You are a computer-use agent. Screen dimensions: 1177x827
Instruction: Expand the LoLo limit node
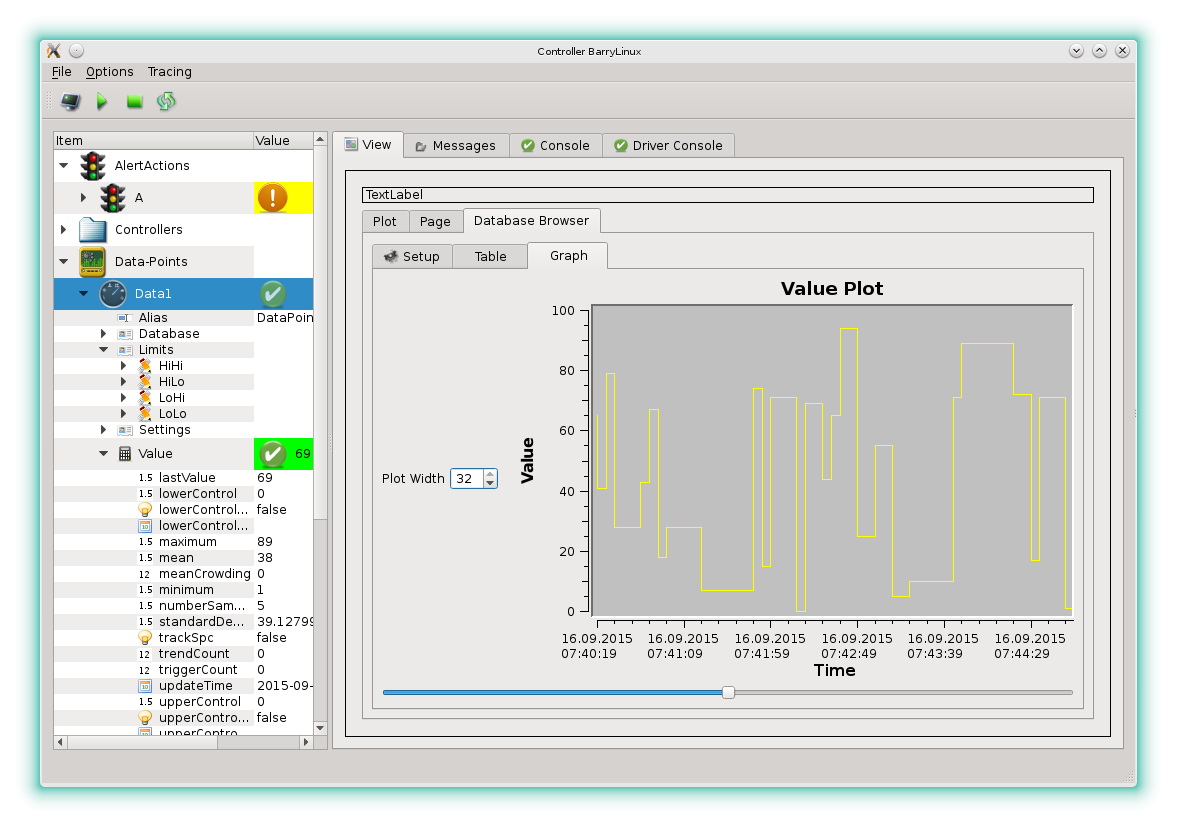tap(124, 414)
